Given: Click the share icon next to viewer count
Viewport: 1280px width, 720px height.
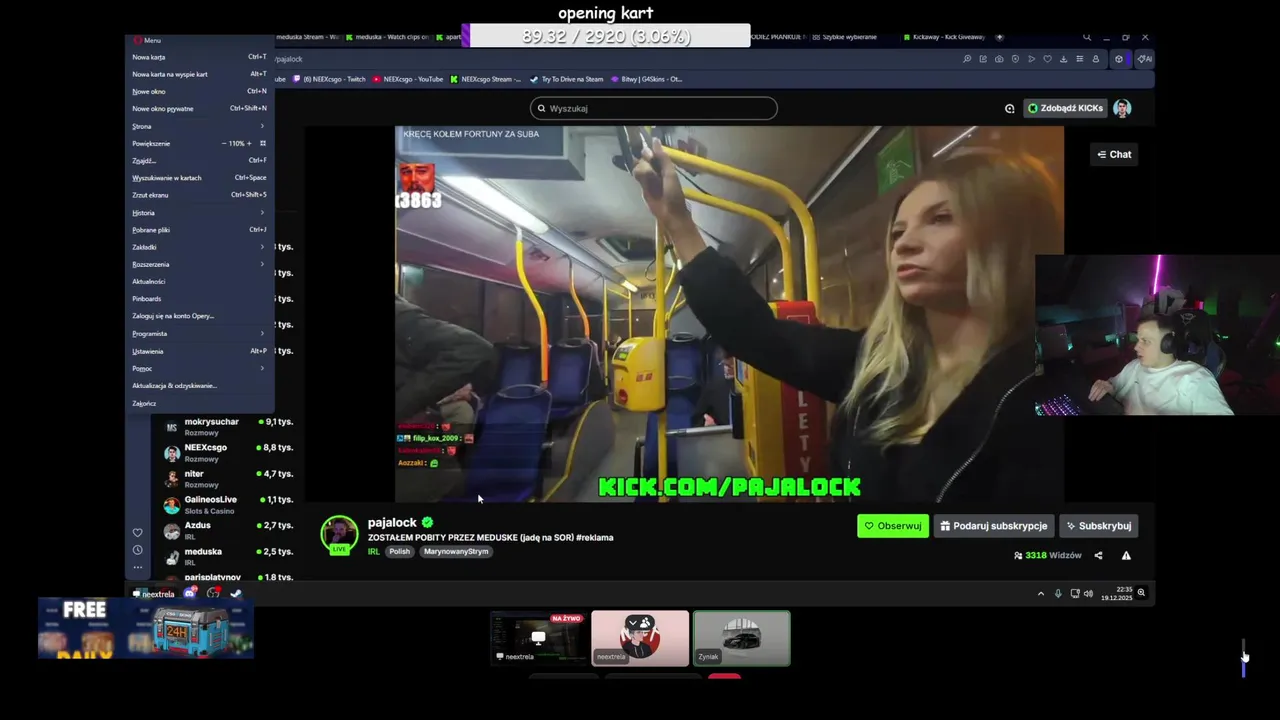Looking at the screenshot, I should click(x=1098, y=555).
